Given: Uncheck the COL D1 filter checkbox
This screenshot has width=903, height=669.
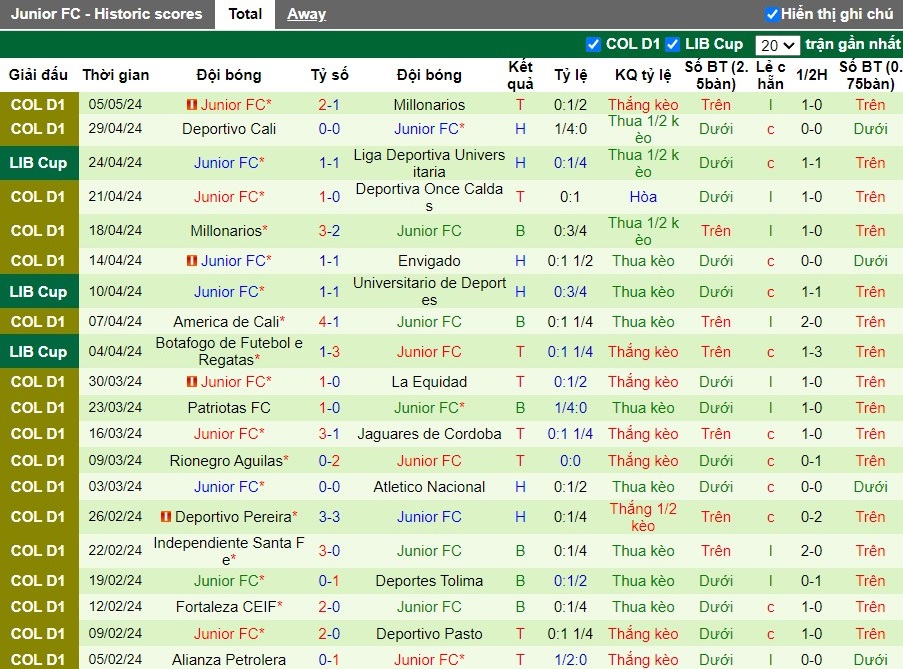Looking at the screenshot, I should click(x=593, y=44).
